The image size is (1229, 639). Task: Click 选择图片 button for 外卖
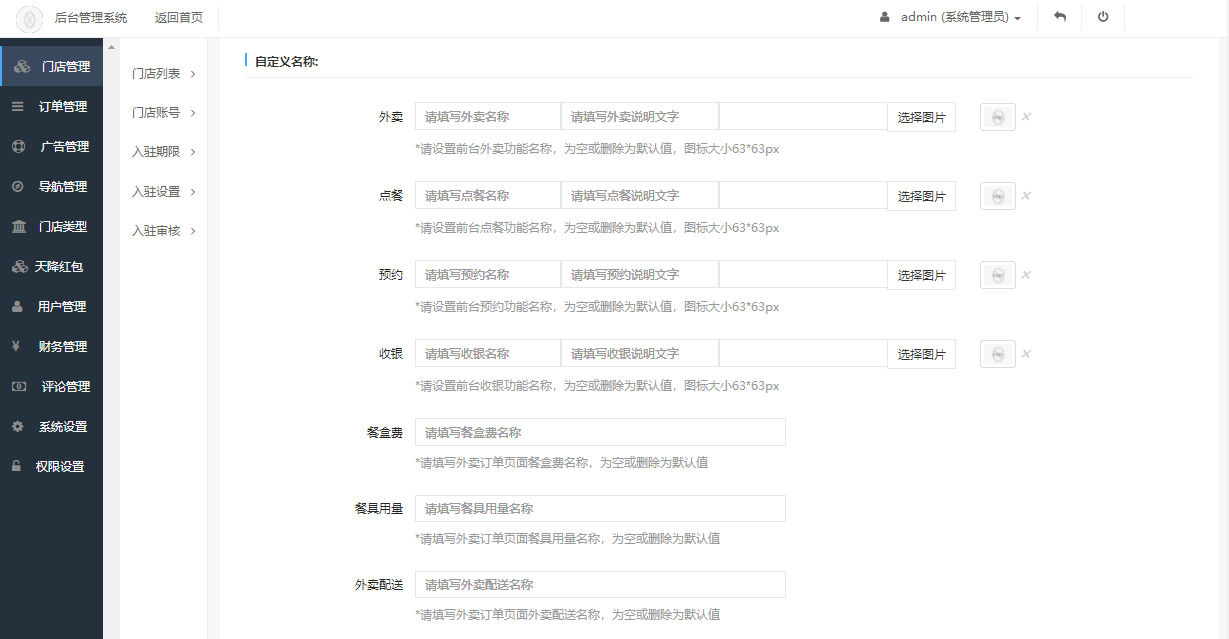click(x=921, y=117)
